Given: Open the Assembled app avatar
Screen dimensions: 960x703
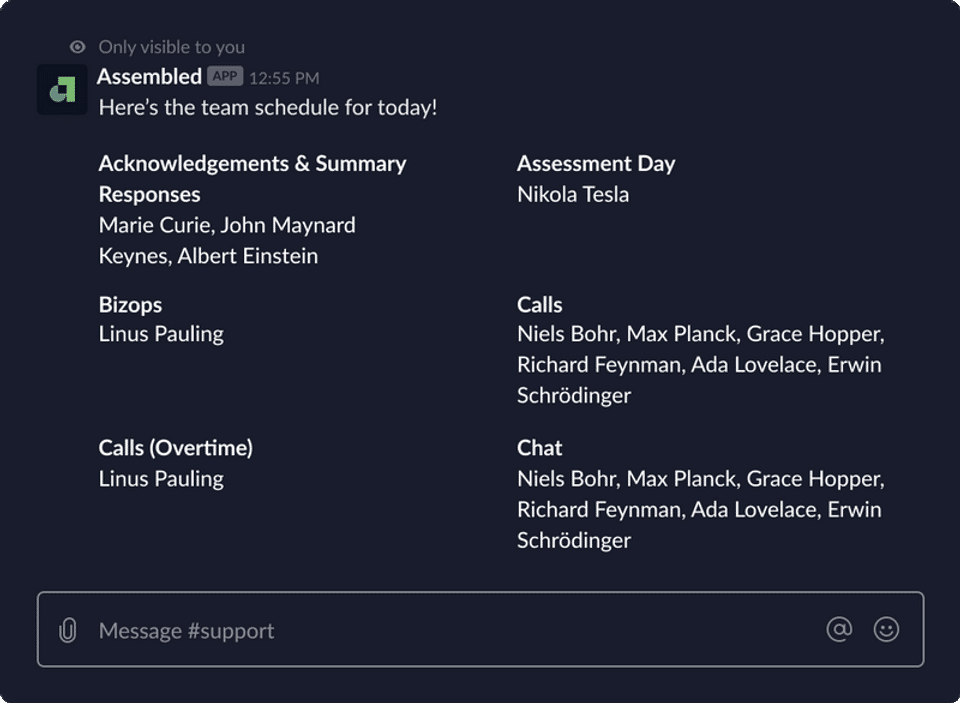Looking at the screenshot, I should 62,90.
